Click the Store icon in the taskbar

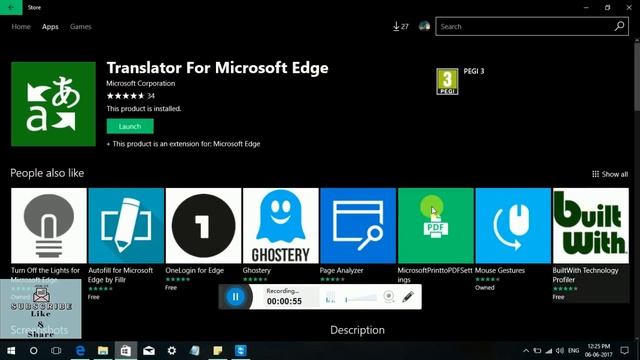point(126,351)
